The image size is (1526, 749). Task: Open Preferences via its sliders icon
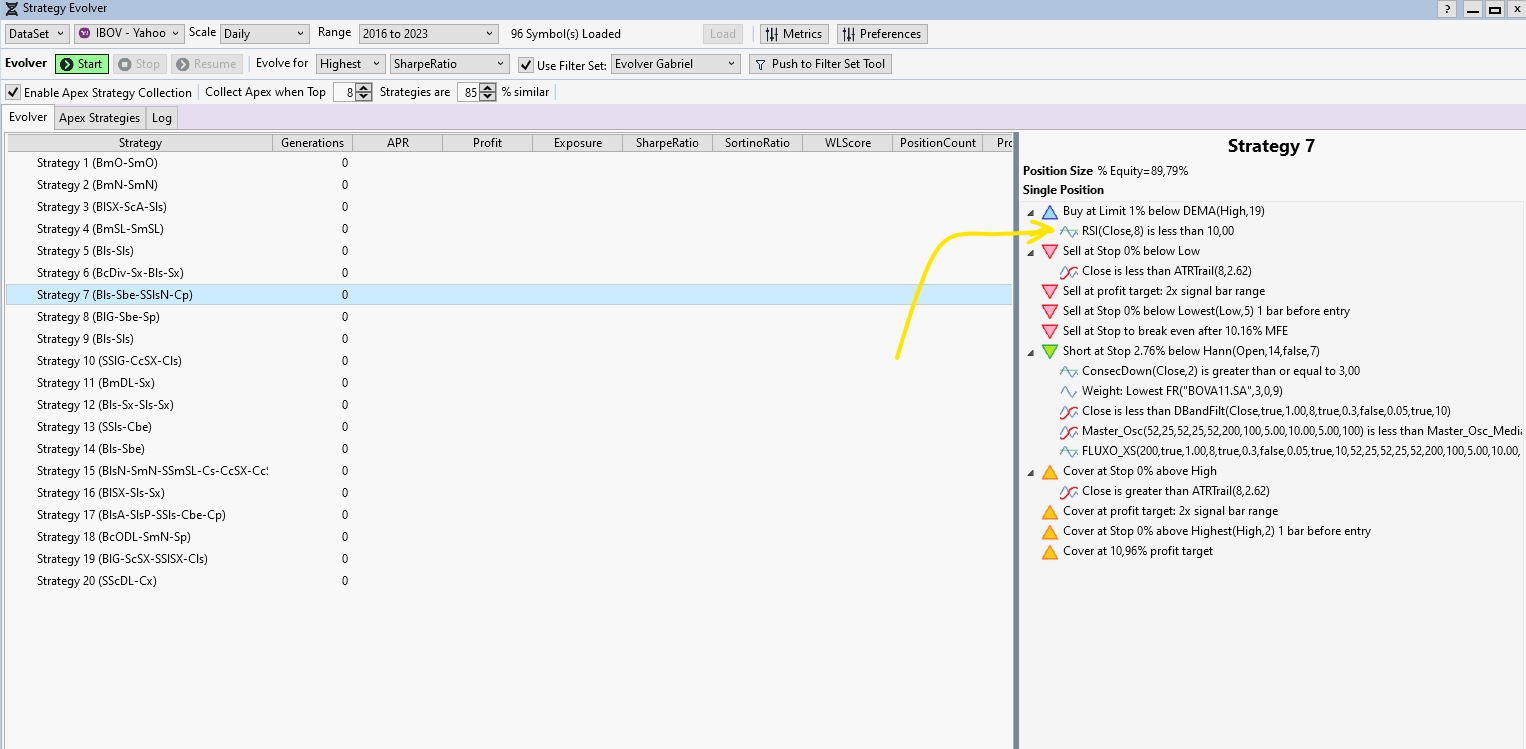coord(848,34)
